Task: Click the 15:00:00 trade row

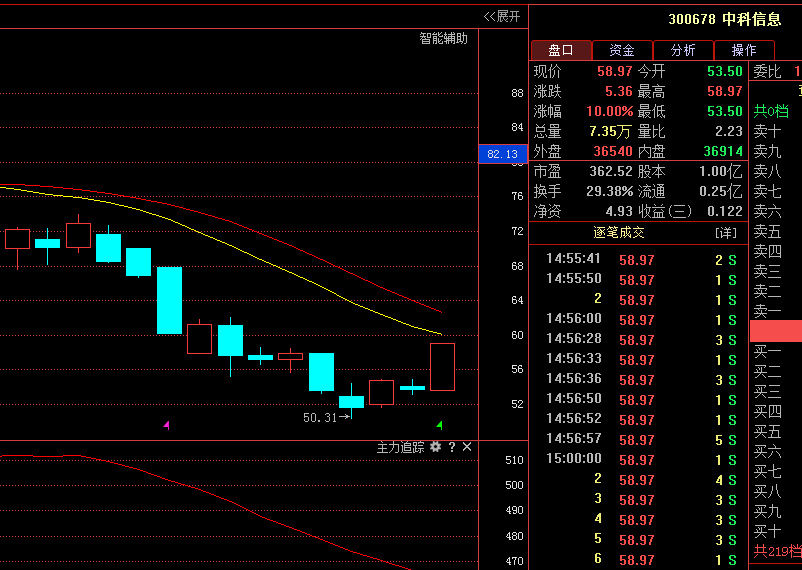Action: coord(641,459)
